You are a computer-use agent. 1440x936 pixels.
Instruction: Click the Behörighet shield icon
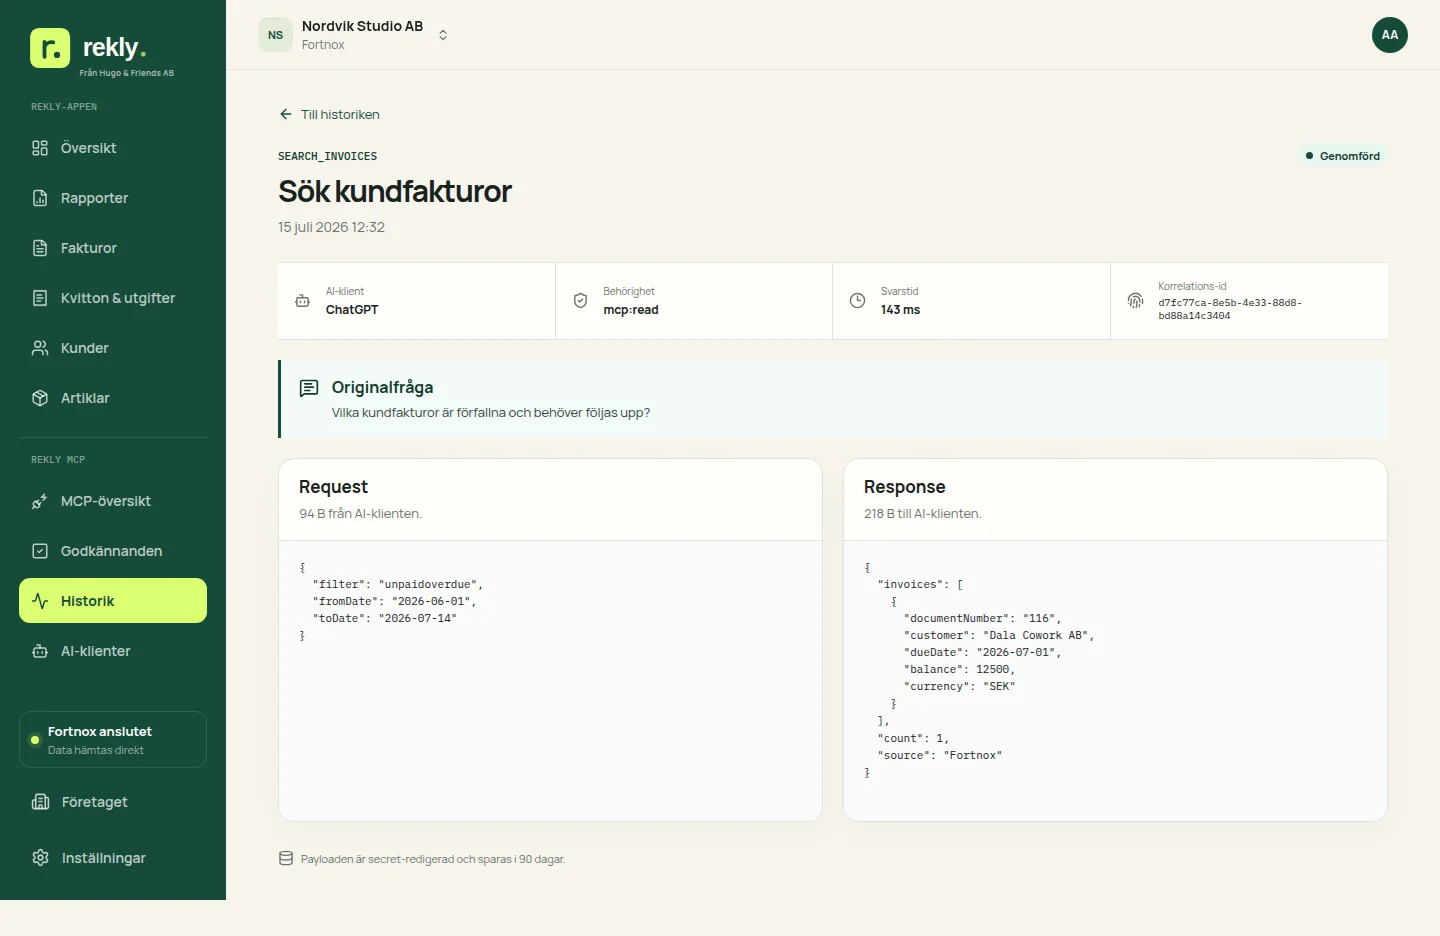pyautogui.click(x=580, y=301)
